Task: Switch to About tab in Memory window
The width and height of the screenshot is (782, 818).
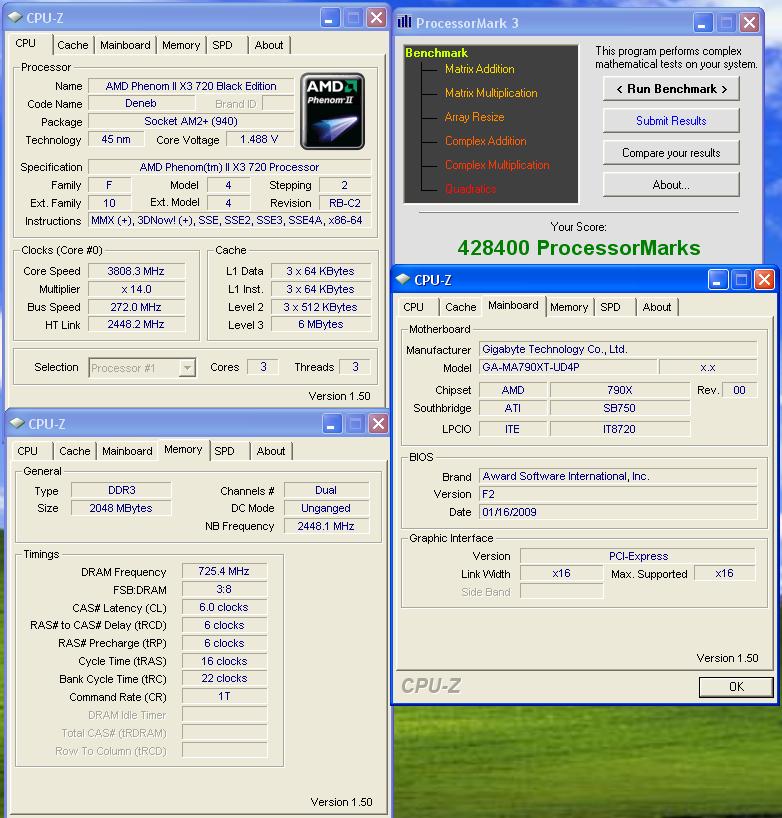Action: [271, 451]
